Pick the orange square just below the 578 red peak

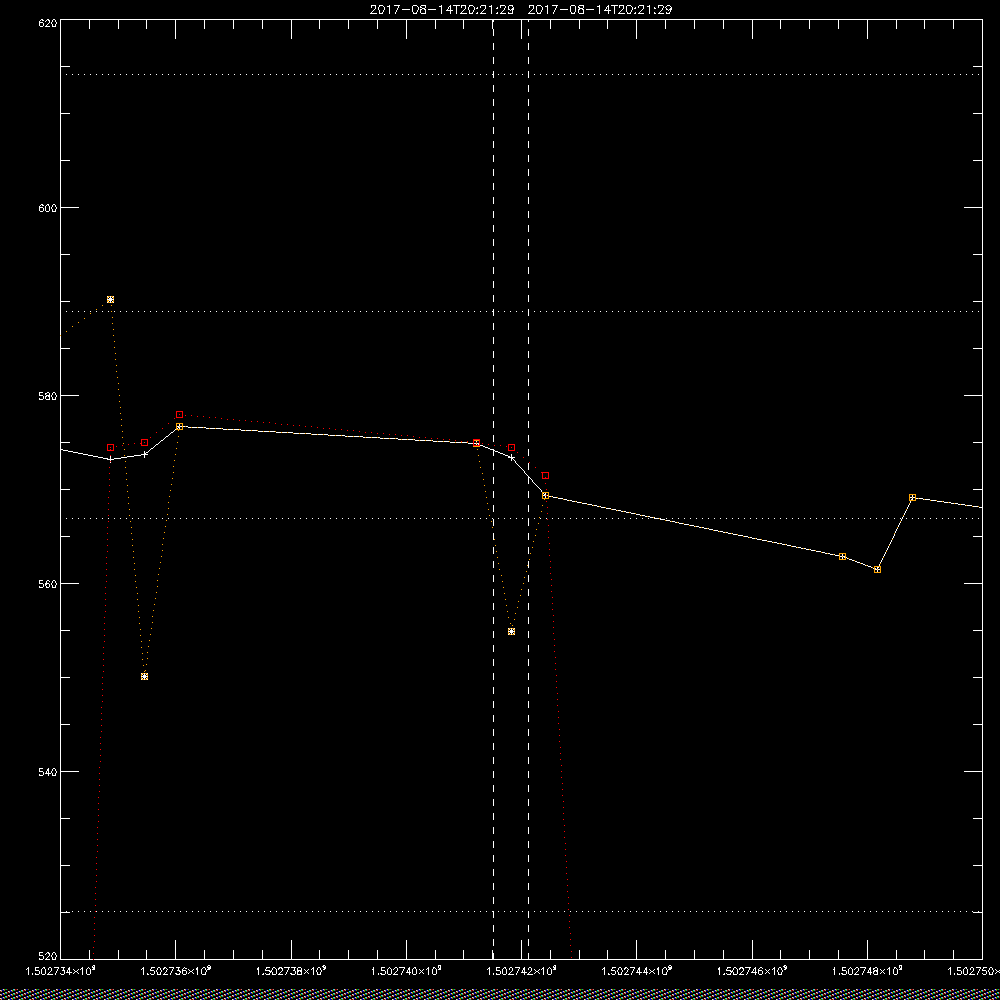180,427
